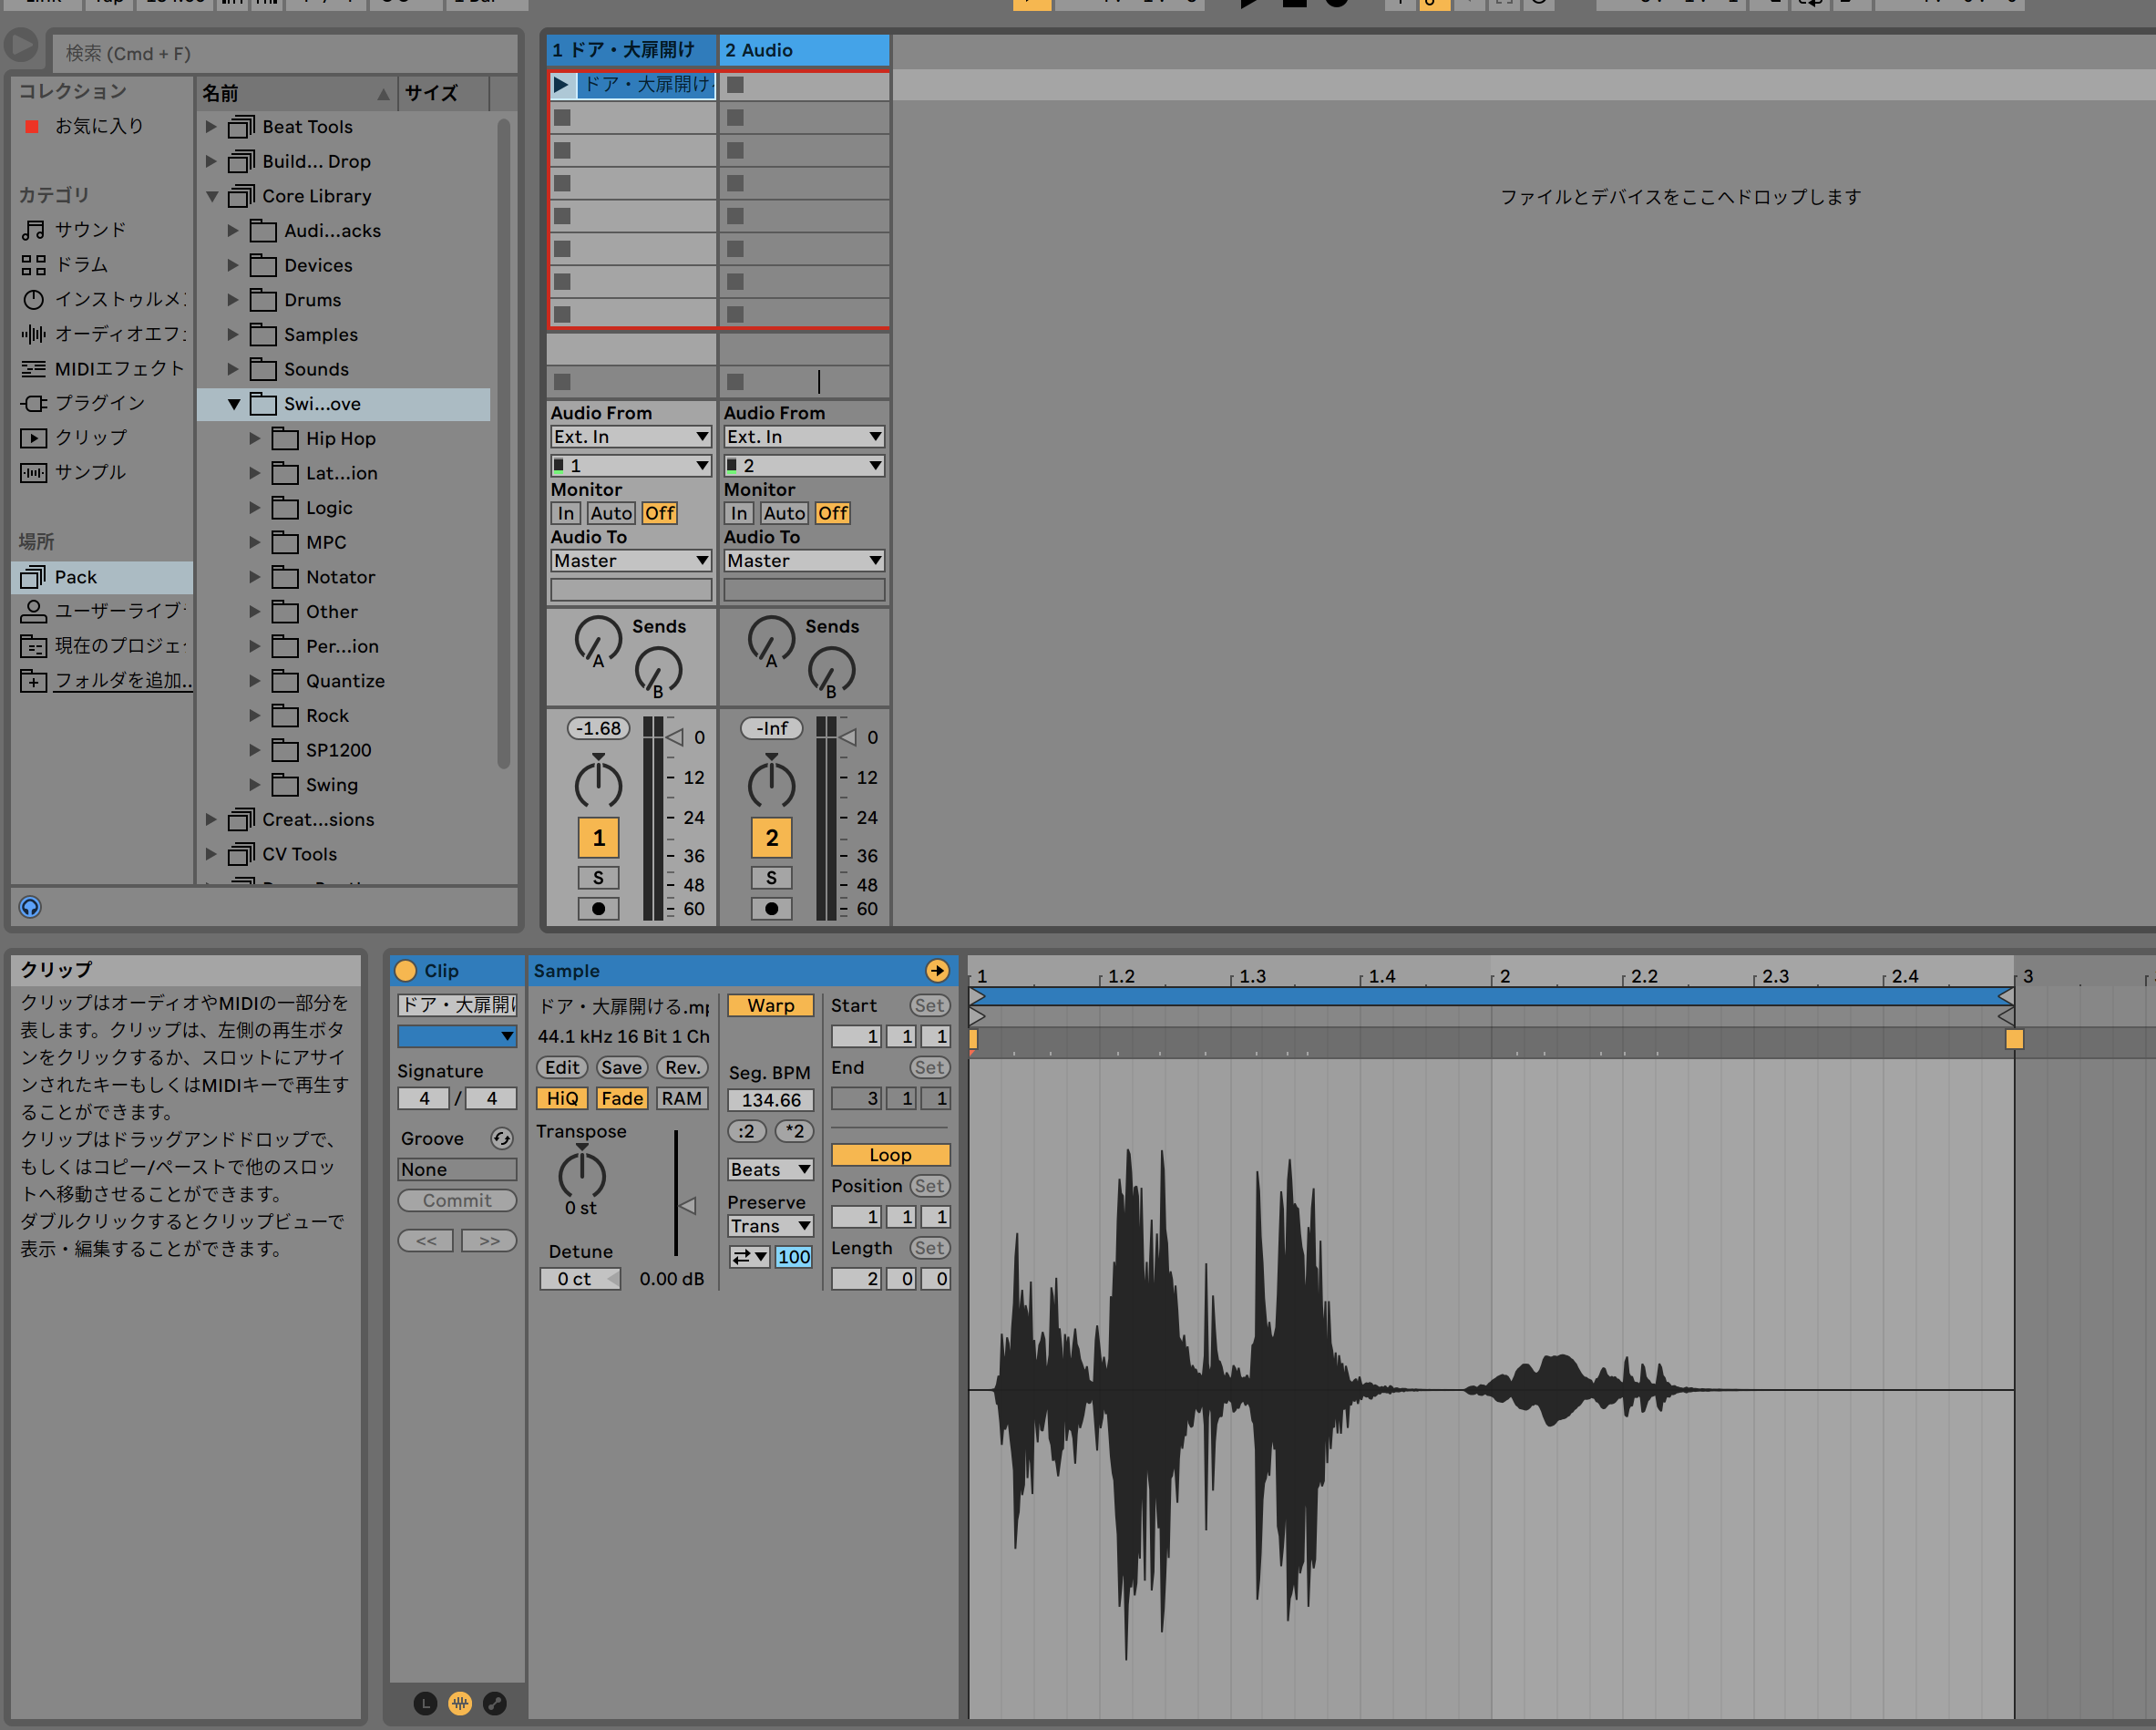Image resolution: width=2156 pixels, height=1730 pixels.
Task: Select the 2 Audio track title
Action: click(804, 50)
